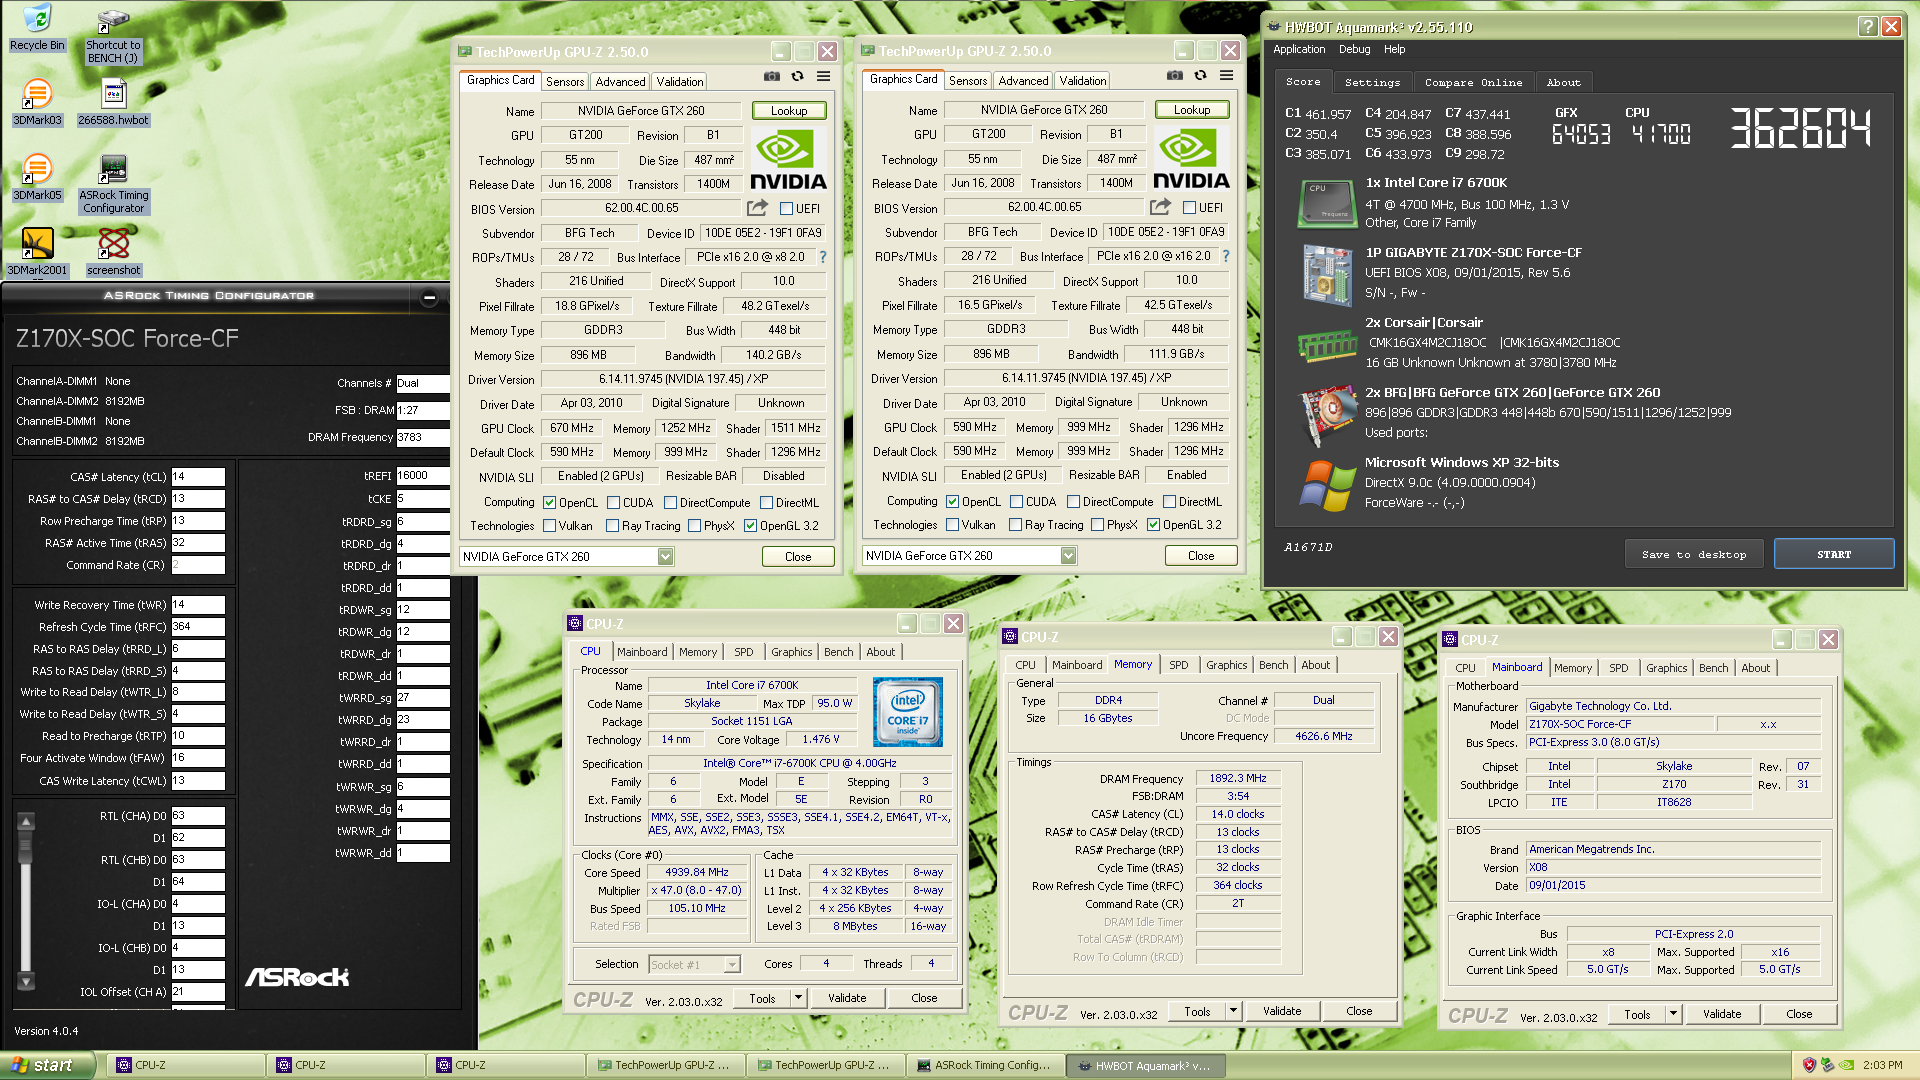Click the bus interface question mark in right GPU-Z
The width and height of the screenshot is (1920, 1080).
[x=1226, y=256]
